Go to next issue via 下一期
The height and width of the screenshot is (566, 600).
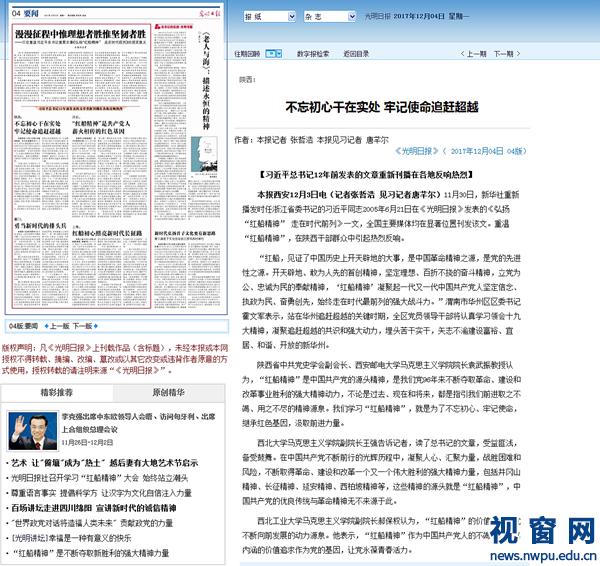click(x=503, y=54)
